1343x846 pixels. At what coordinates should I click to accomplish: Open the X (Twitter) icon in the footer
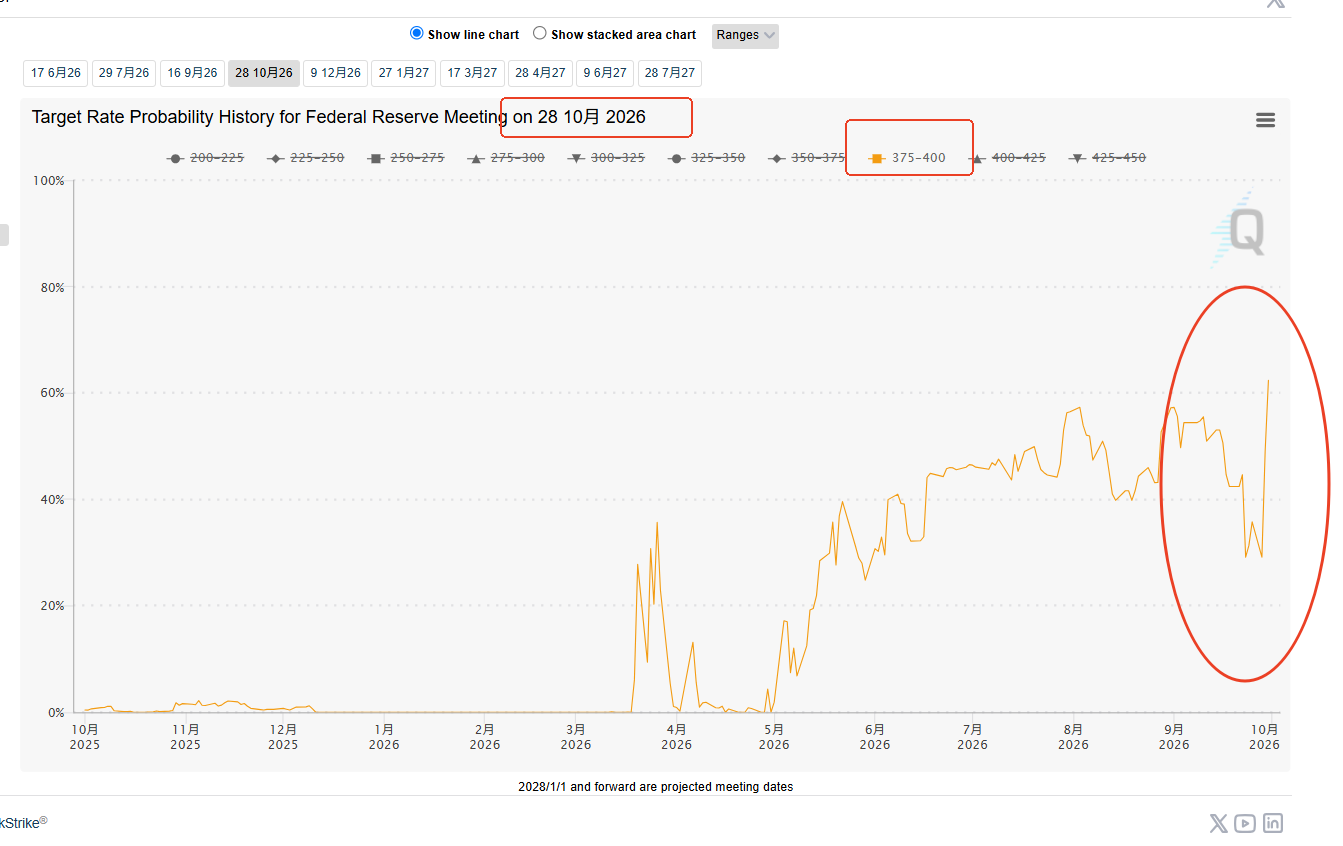(x=1218, y=823)
